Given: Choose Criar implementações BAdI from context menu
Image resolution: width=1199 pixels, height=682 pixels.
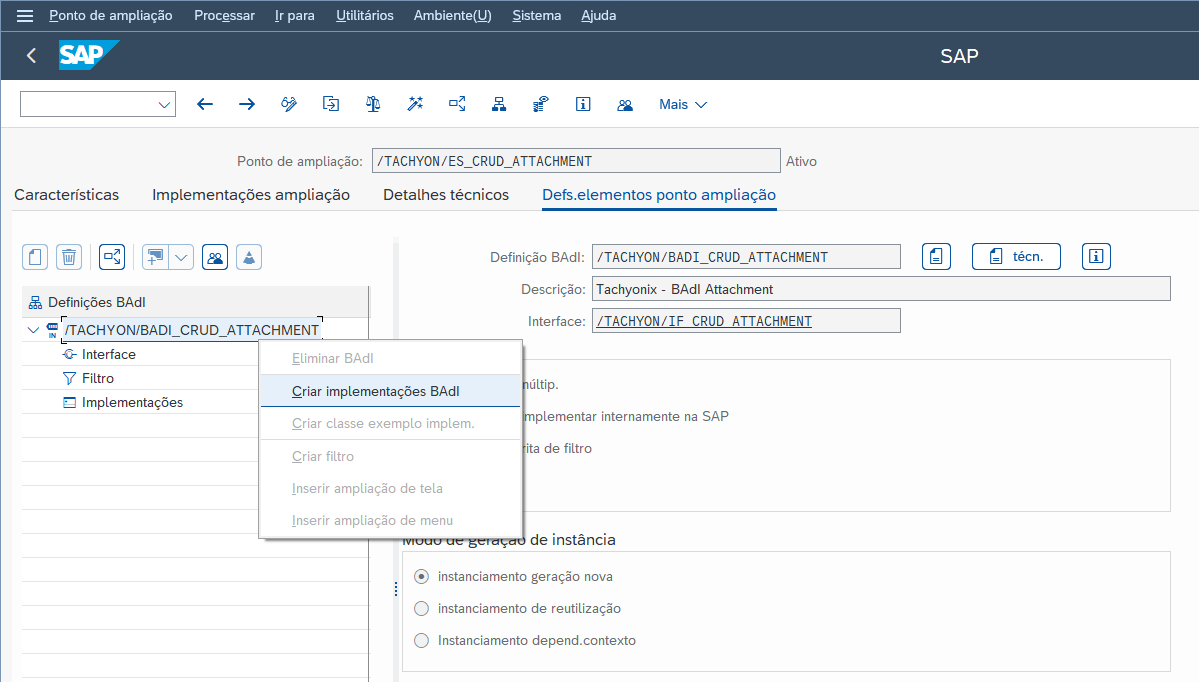Looking at the screenshot, I should (x=390, y=391).
